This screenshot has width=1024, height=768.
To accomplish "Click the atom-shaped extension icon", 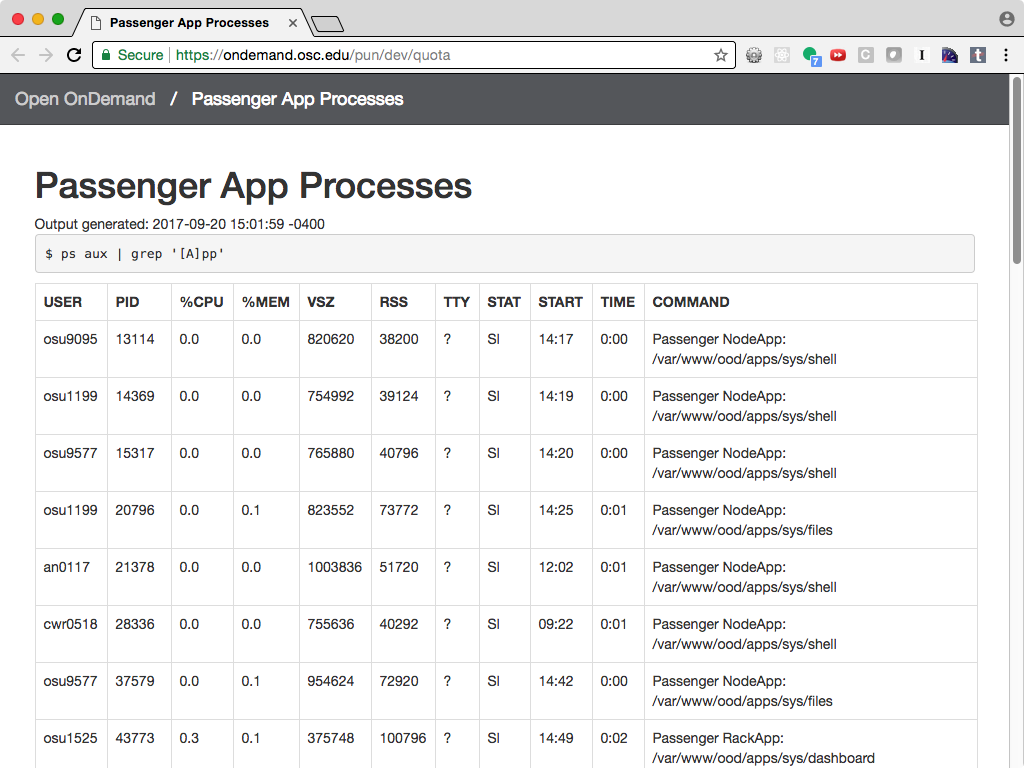I will point(781,56).
